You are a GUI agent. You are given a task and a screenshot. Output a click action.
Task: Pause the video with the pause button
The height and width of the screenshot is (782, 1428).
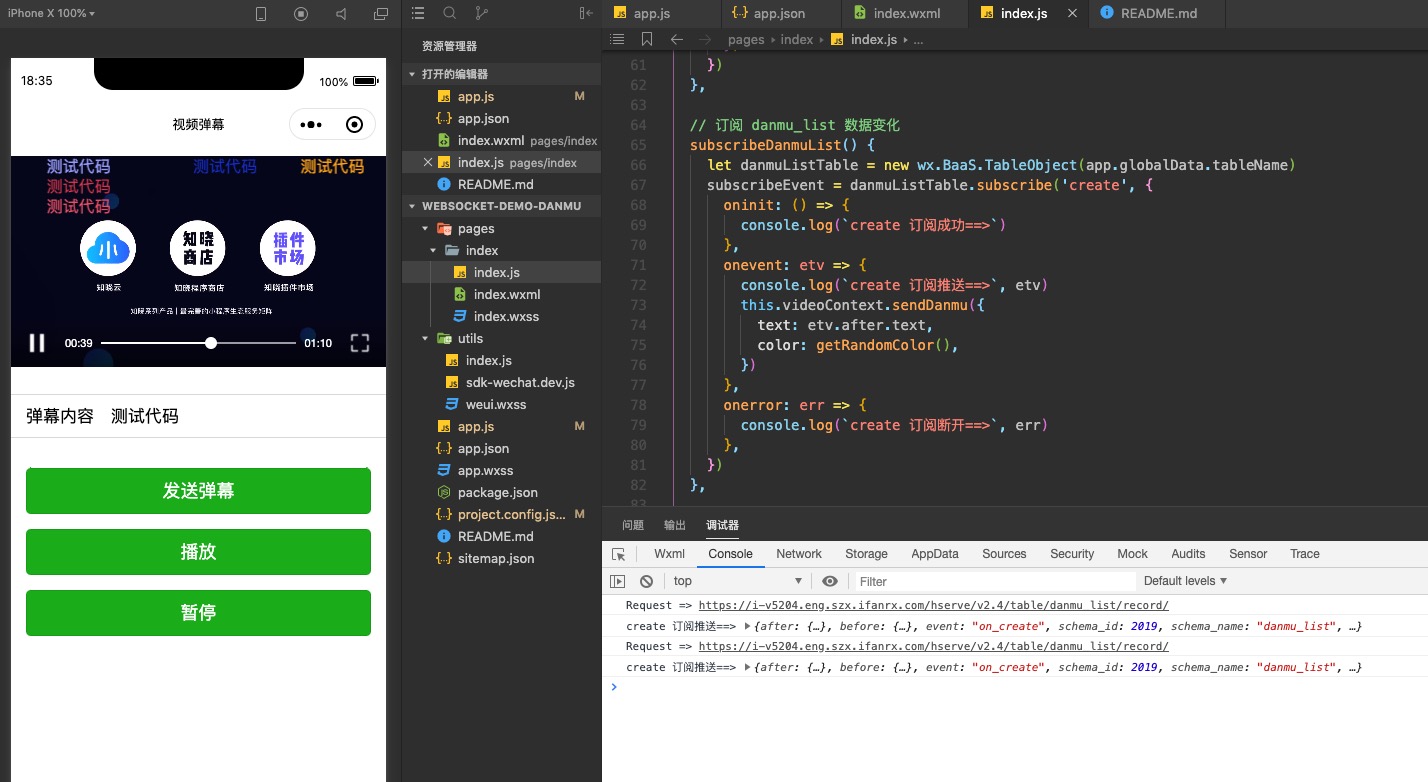pos(37,343)
